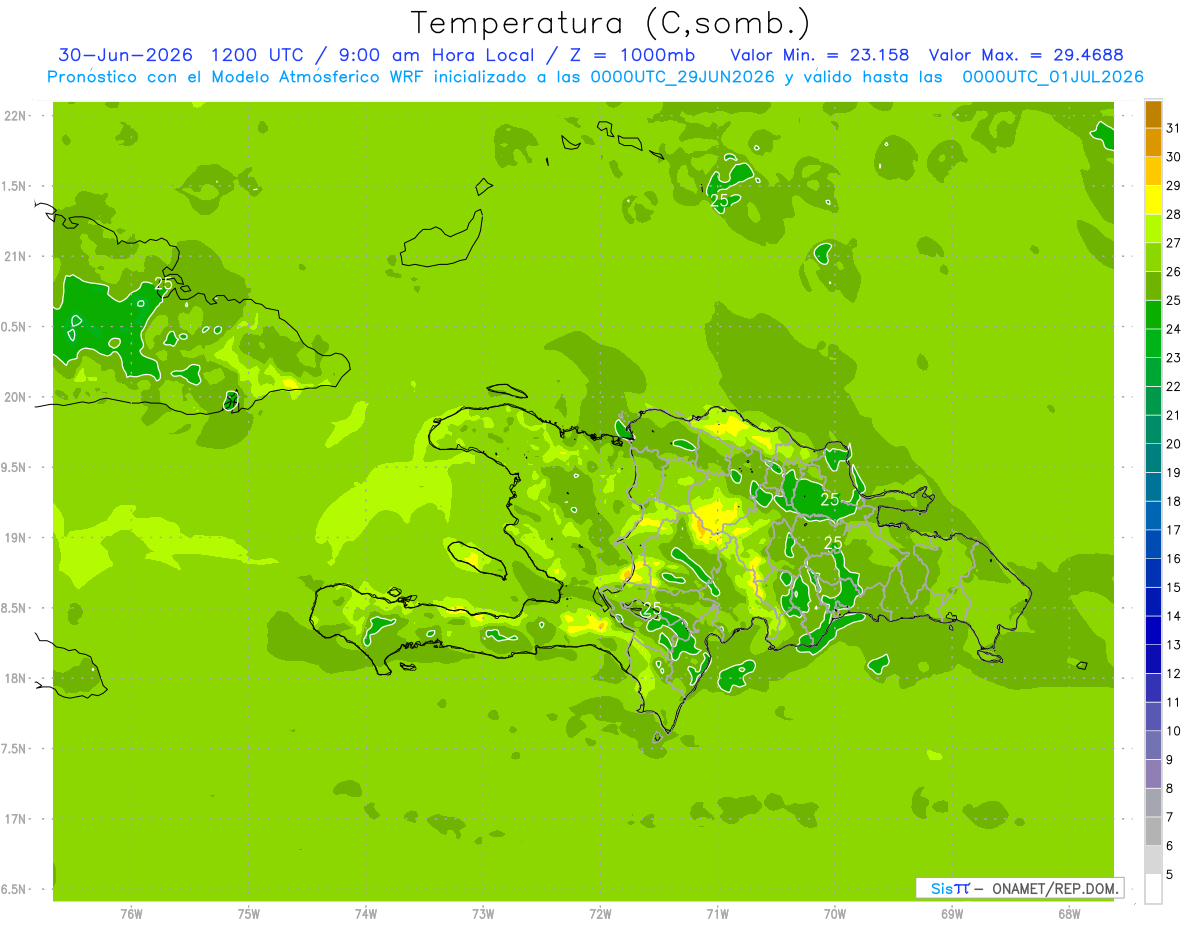Viewport: 1200px width, 927px height.
Task: Click the "19N" latitude label
Action: tap(16, 538)
